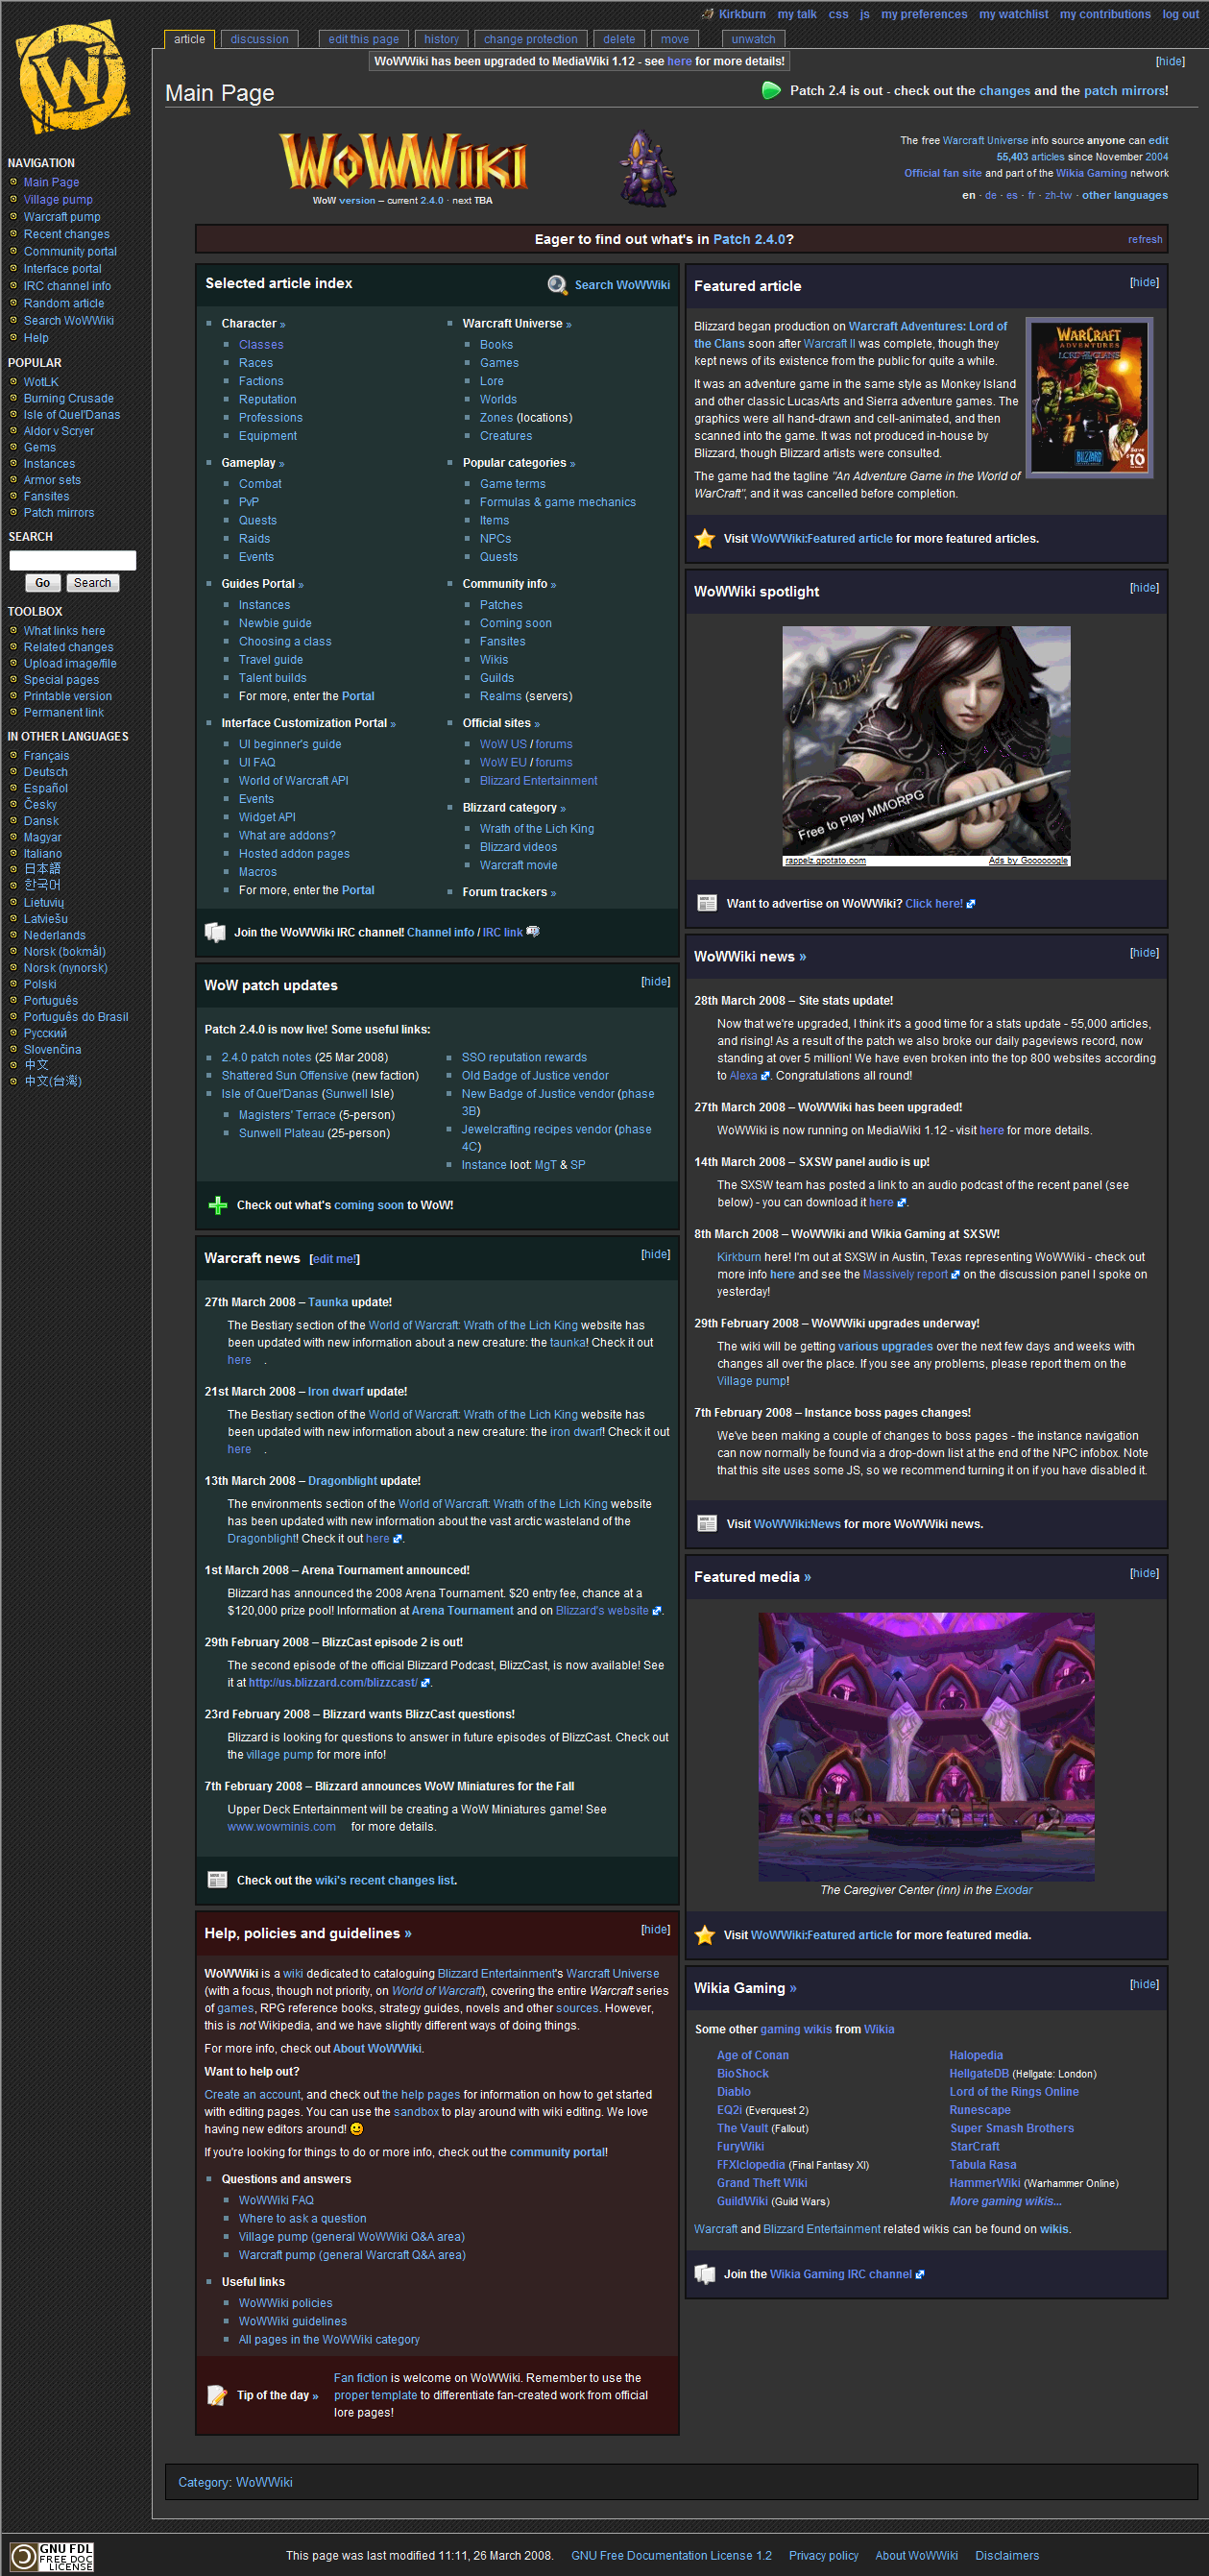The width and height of the screenshot is (1209, 2576).
Task: Click the magnifier icon beside Search WoWWiki
Action: tap(557, 285)
